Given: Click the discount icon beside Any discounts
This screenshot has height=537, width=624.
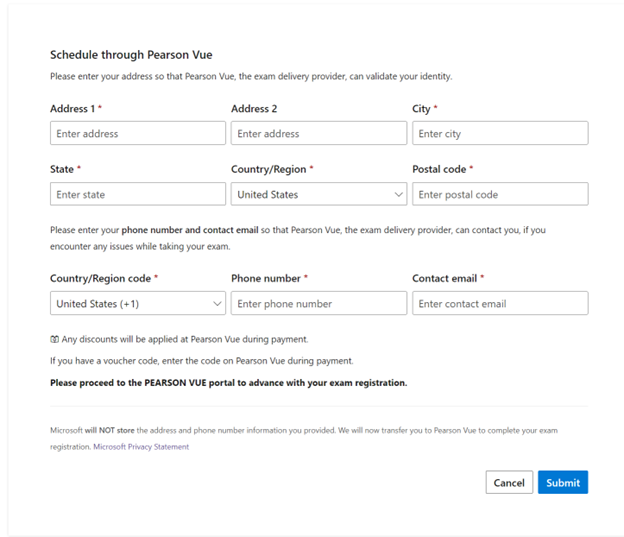Looking at the screenshot, I should point(54,339).
